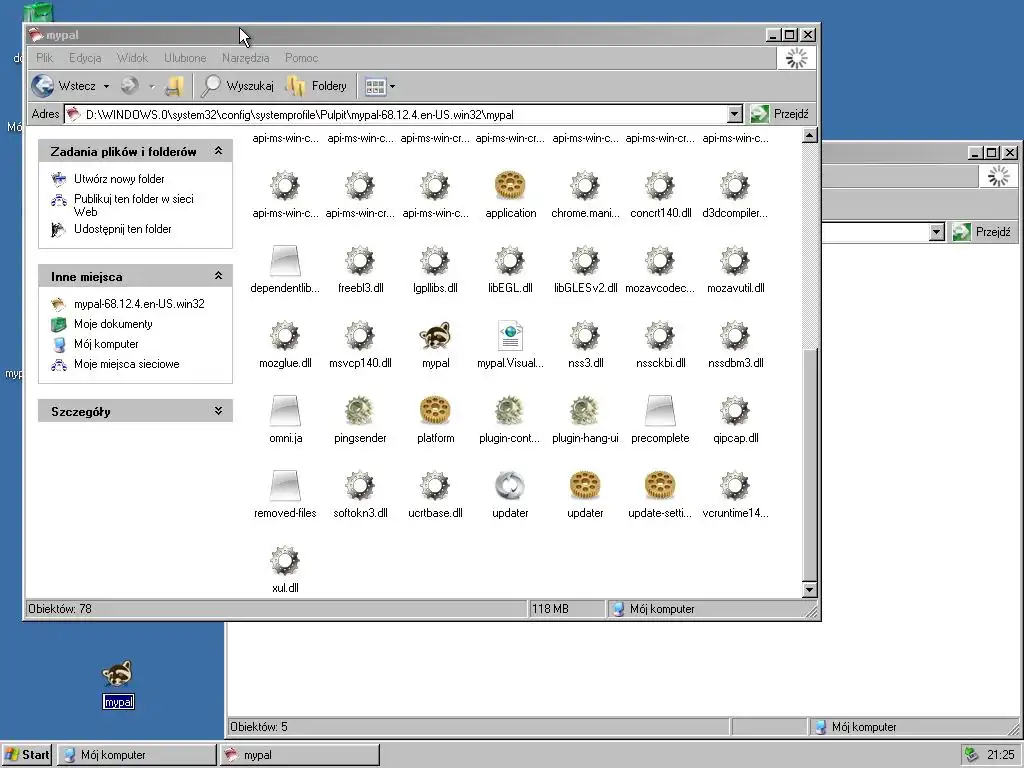The image size is (1024, 768).
Task: Select the application settings file icon
Action: click(510, 185)
